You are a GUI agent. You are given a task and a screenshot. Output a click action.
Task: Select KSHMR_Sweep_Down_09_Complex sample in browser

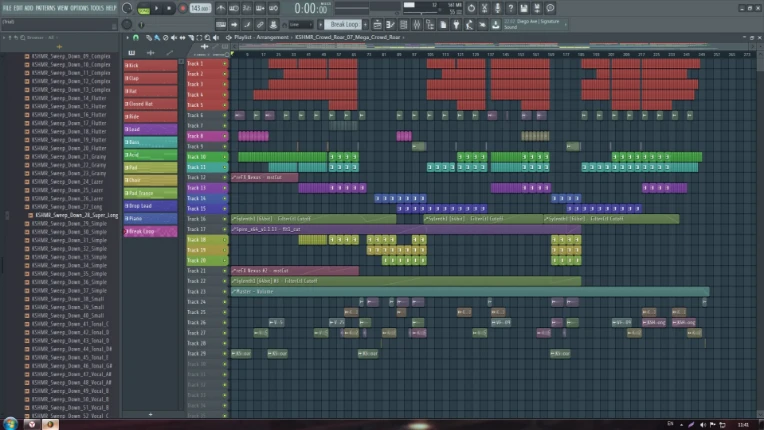coord(71,56)
